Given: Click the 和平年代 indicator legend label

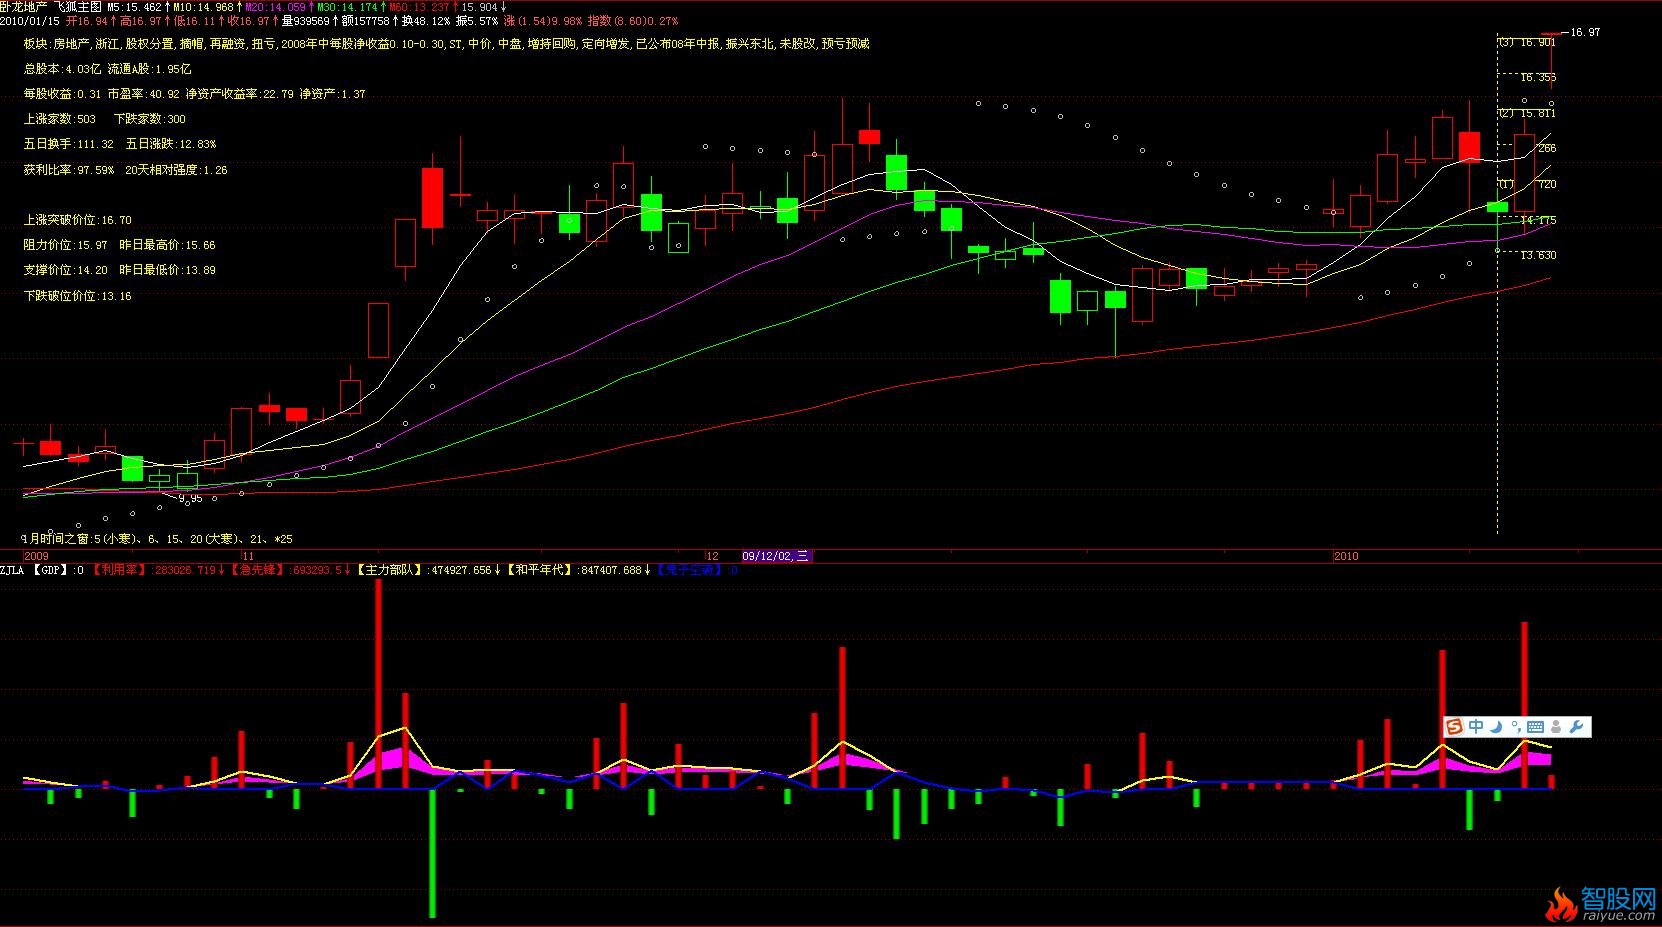Looking at the screenshot, I should pyautogui.click(x=540, y=570).
